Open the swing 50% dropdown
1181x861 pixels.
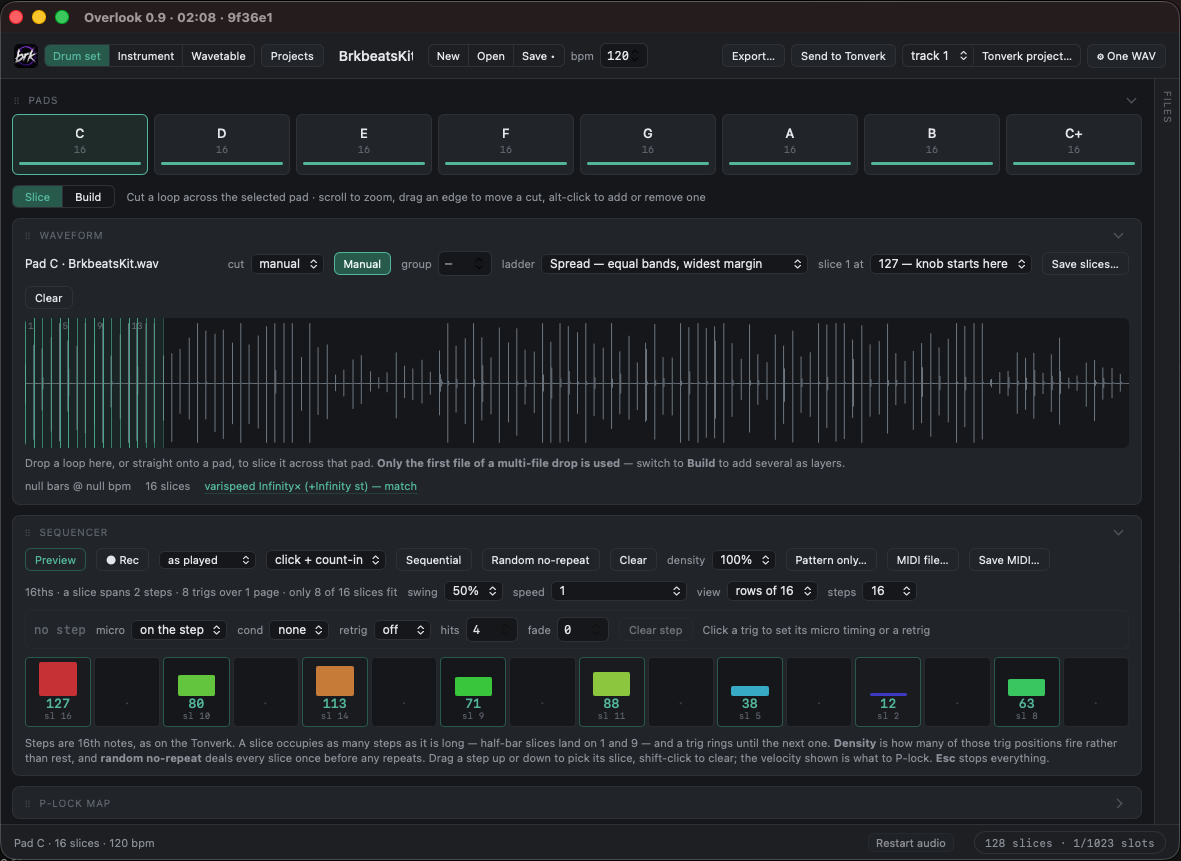(x=473, y=591)
